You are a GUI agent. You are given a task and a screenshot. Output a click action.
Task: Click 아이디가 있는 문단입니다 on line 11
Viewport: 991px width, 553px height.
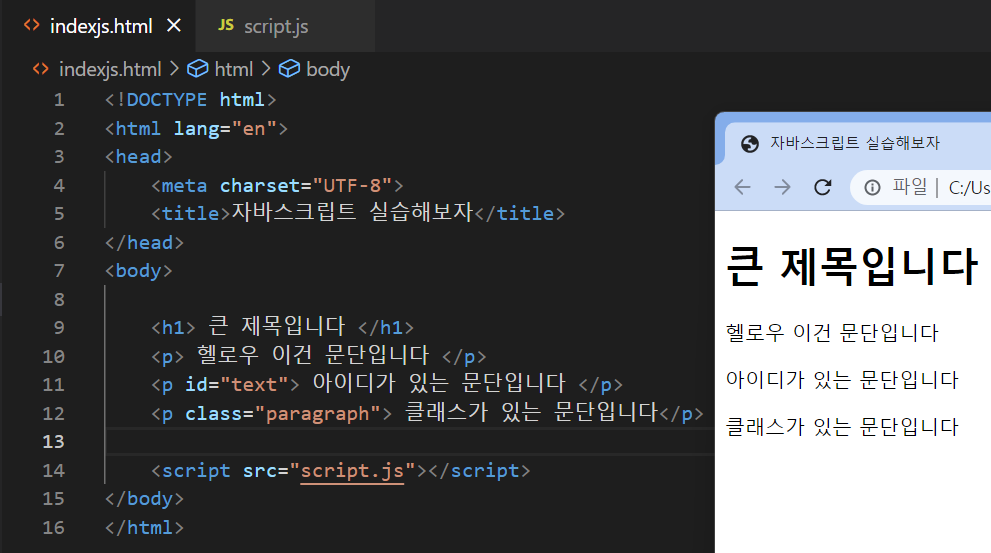click(x=439, y=383)
